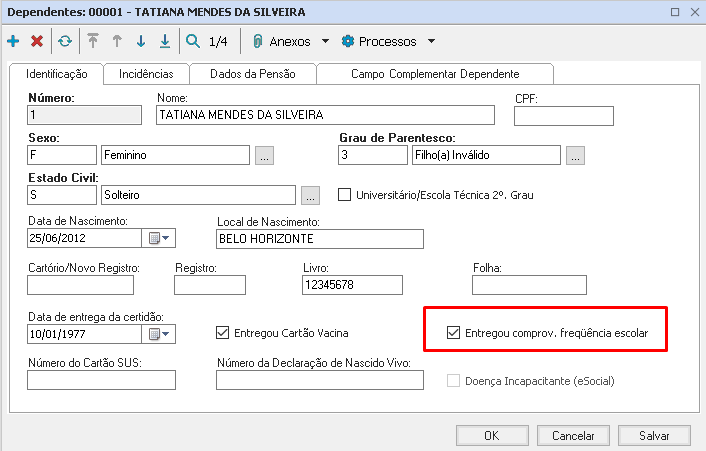Switch to the Identificação tab

[57, 74]
